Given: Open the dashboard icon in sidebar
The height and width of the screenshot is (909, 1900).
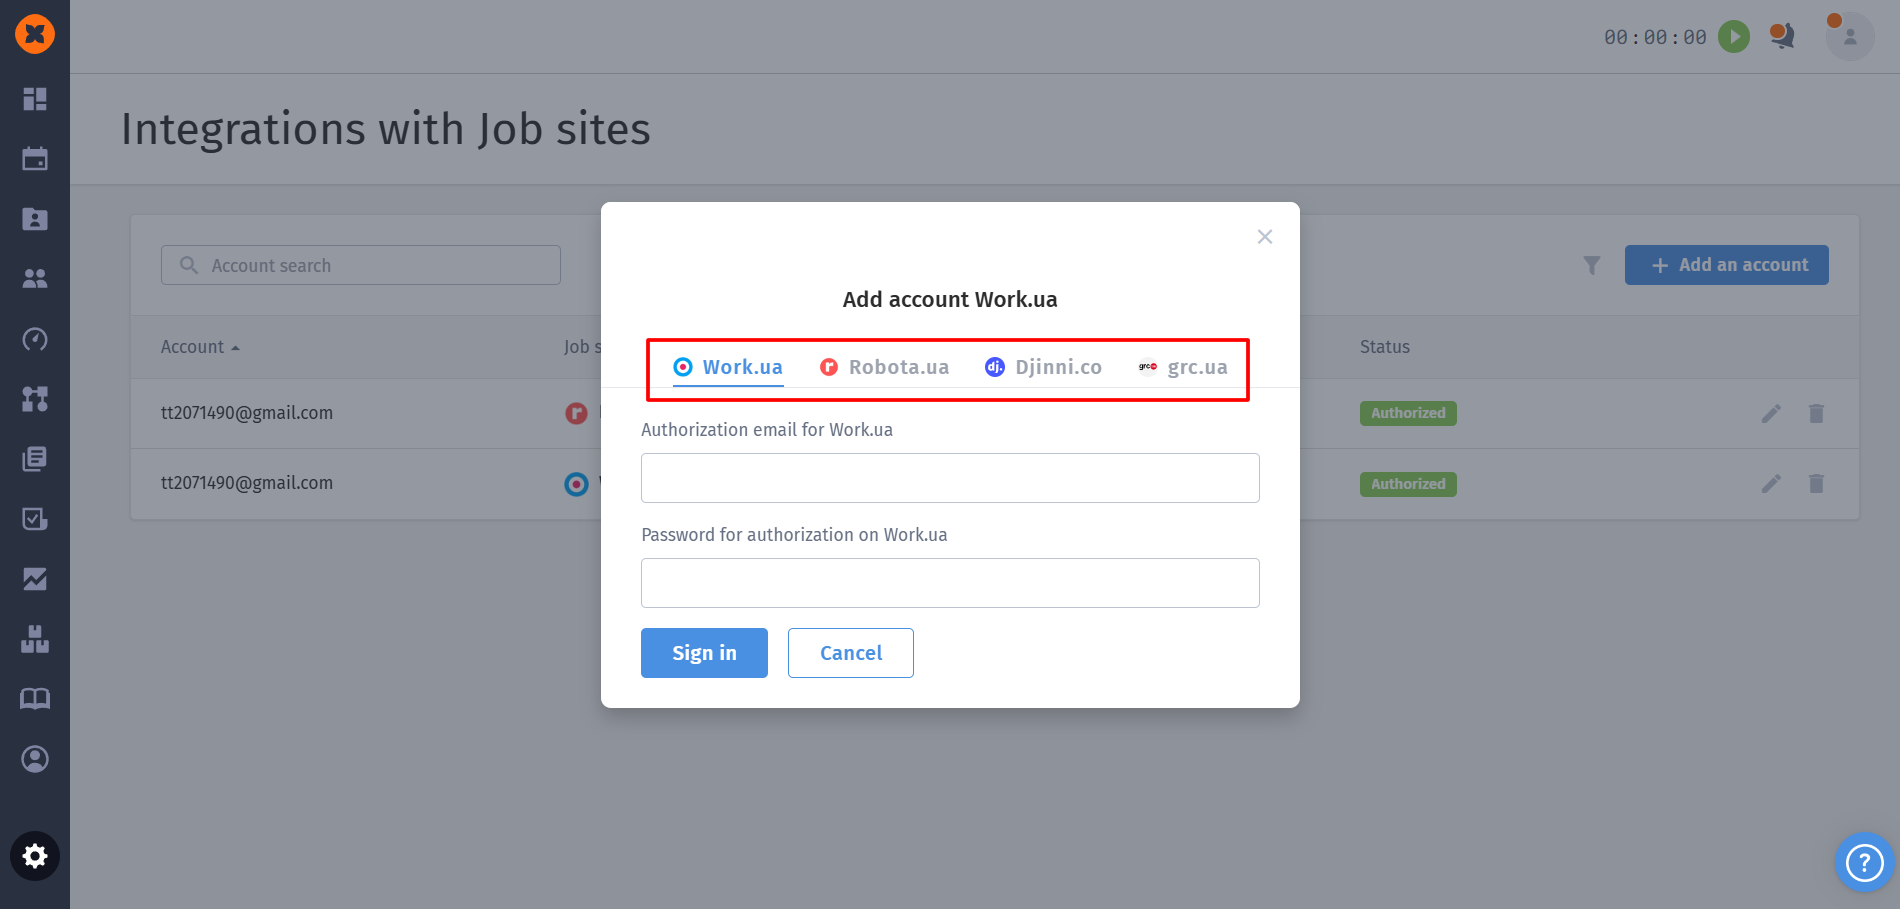Looking at the screenshot, I should tap(35, 99).
